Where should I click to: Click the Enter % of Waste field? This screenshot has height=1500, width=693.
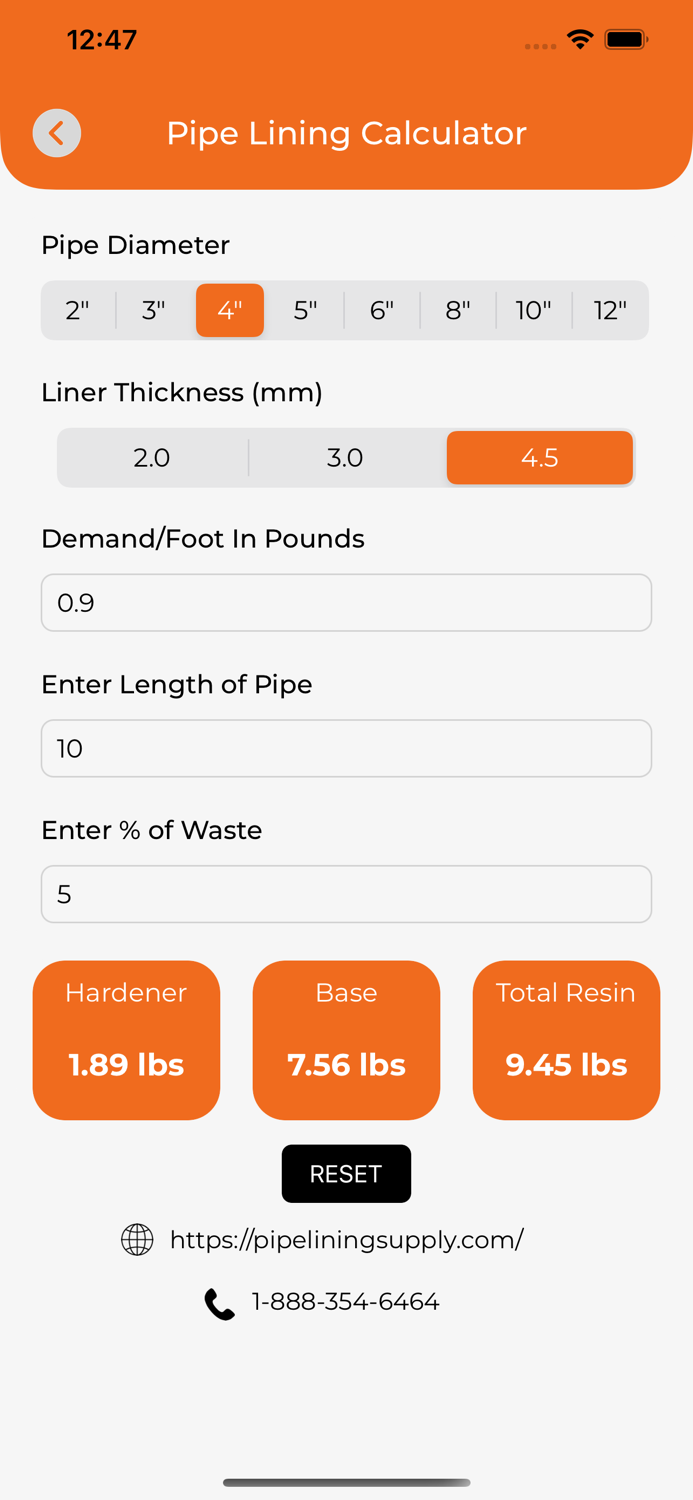point(346,894)
